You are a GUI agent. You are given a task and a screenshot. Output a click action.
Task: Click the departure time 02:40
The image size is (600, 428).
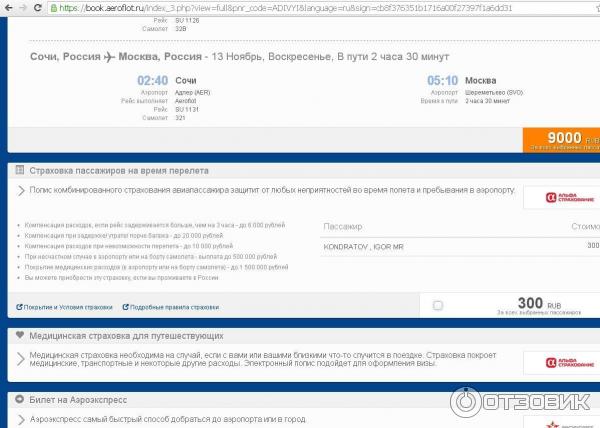pos(153,81)
